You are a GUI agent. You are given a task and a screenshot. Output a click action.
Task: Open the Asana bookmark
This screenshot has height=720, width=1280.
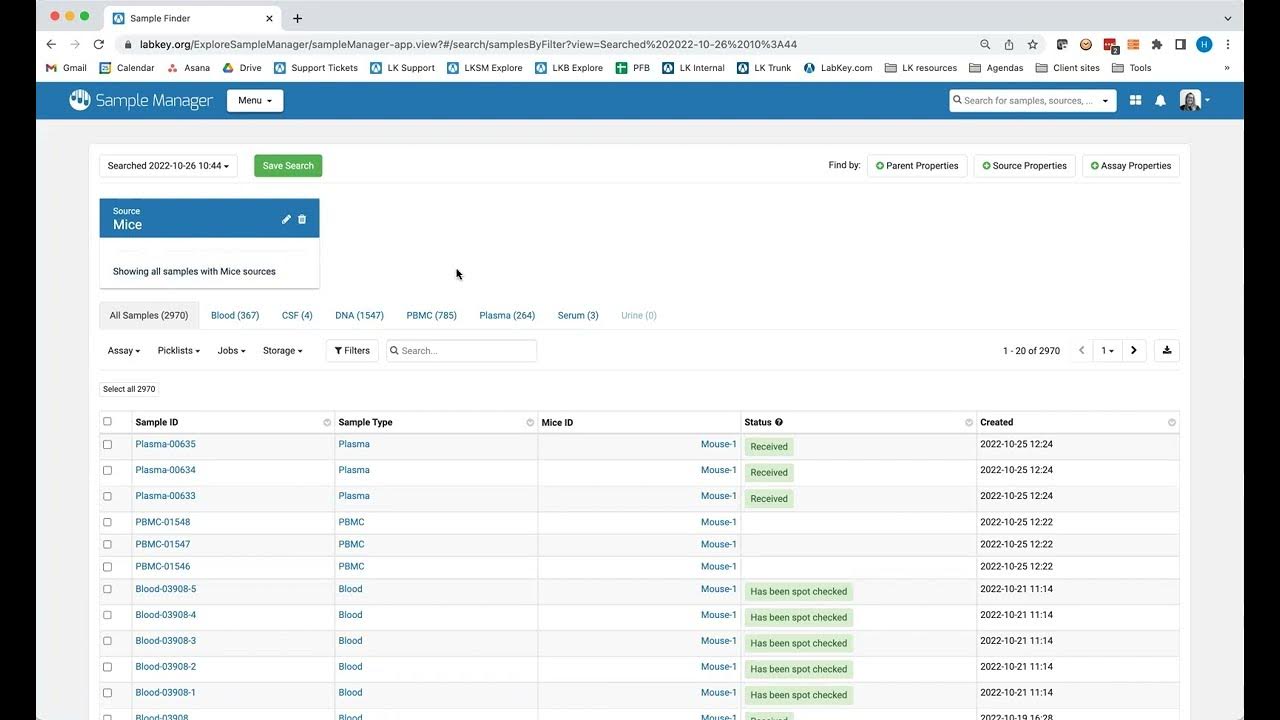[x=188, y=68]
